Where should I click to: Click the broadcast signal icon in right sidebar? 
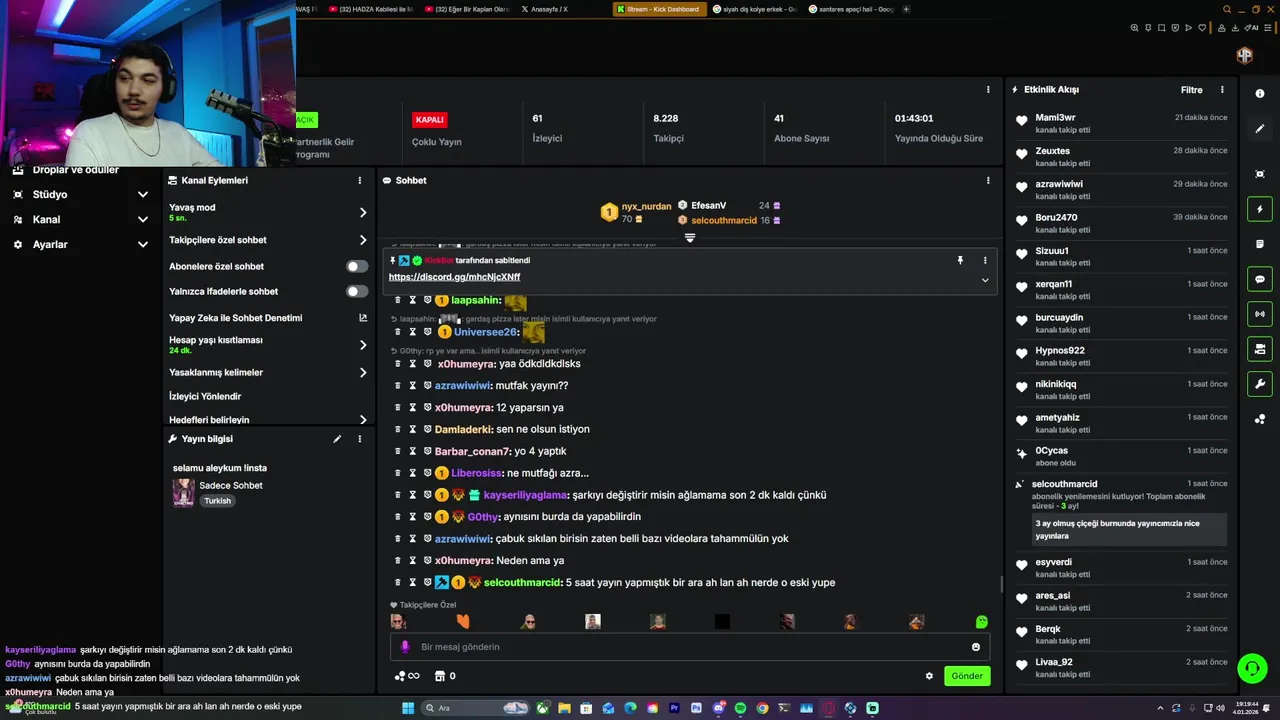click(1259, 314)
